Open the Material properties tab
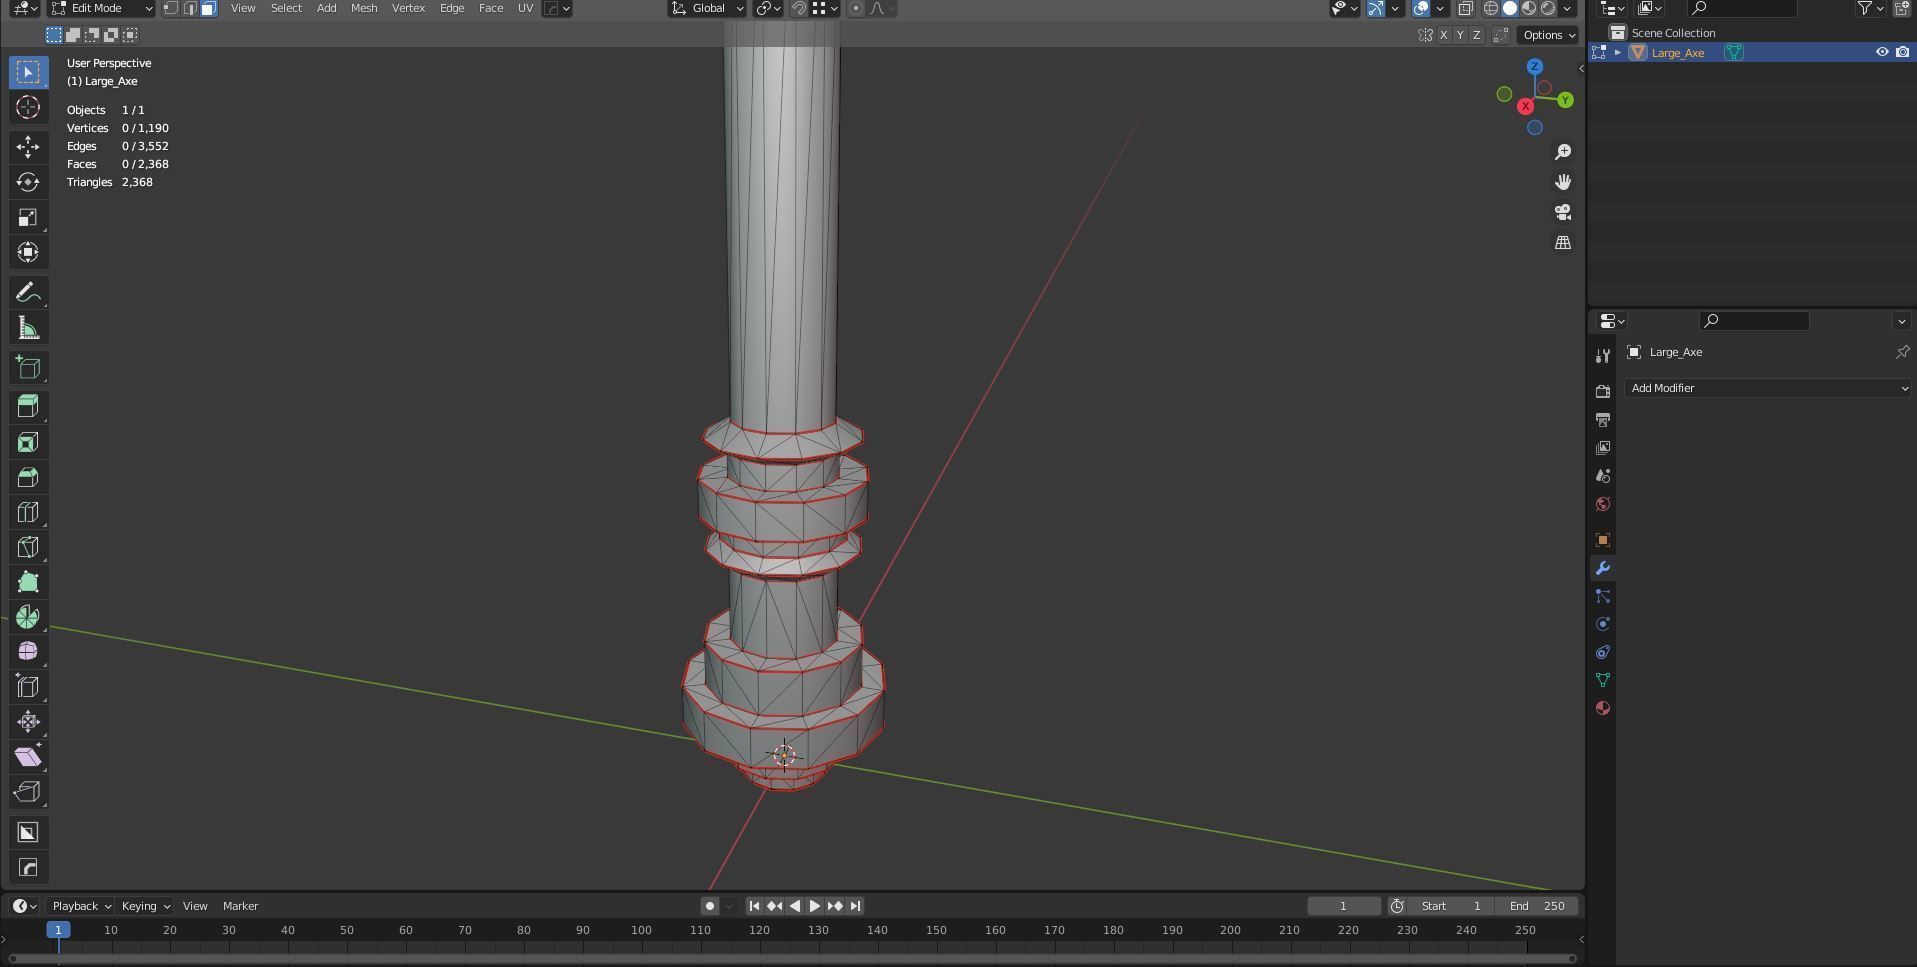The width and height of the screenshot is (1917, 967). click(1603, 708)
